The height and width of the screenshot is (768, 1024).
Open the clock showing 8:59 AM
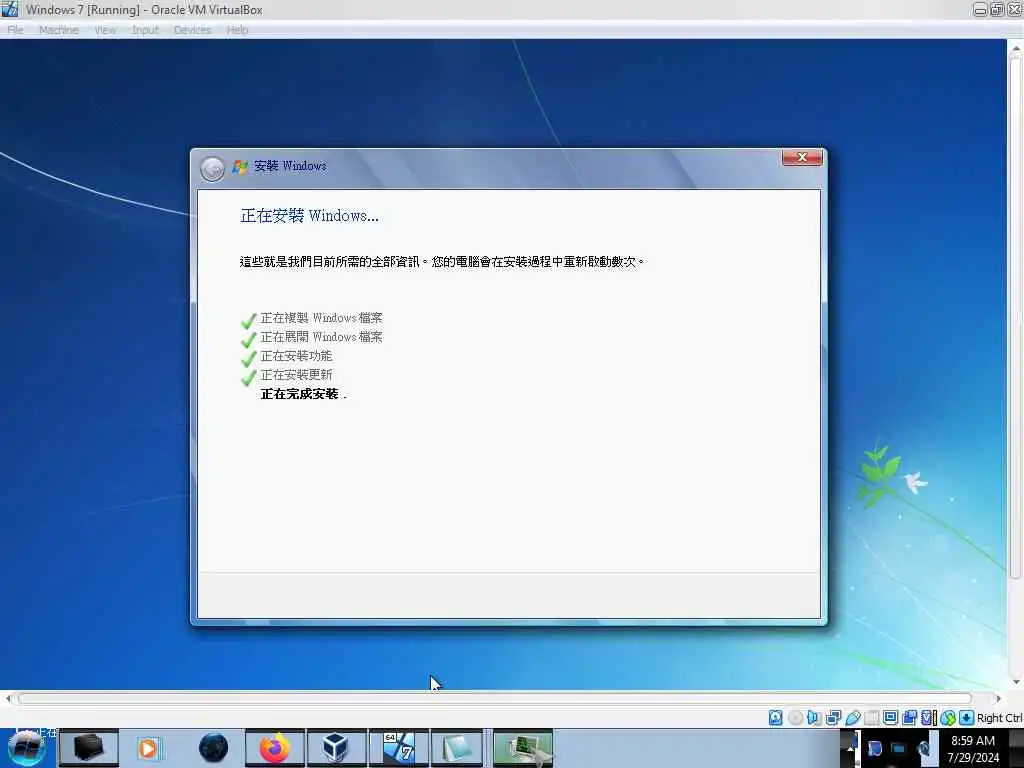pos(973,748)
